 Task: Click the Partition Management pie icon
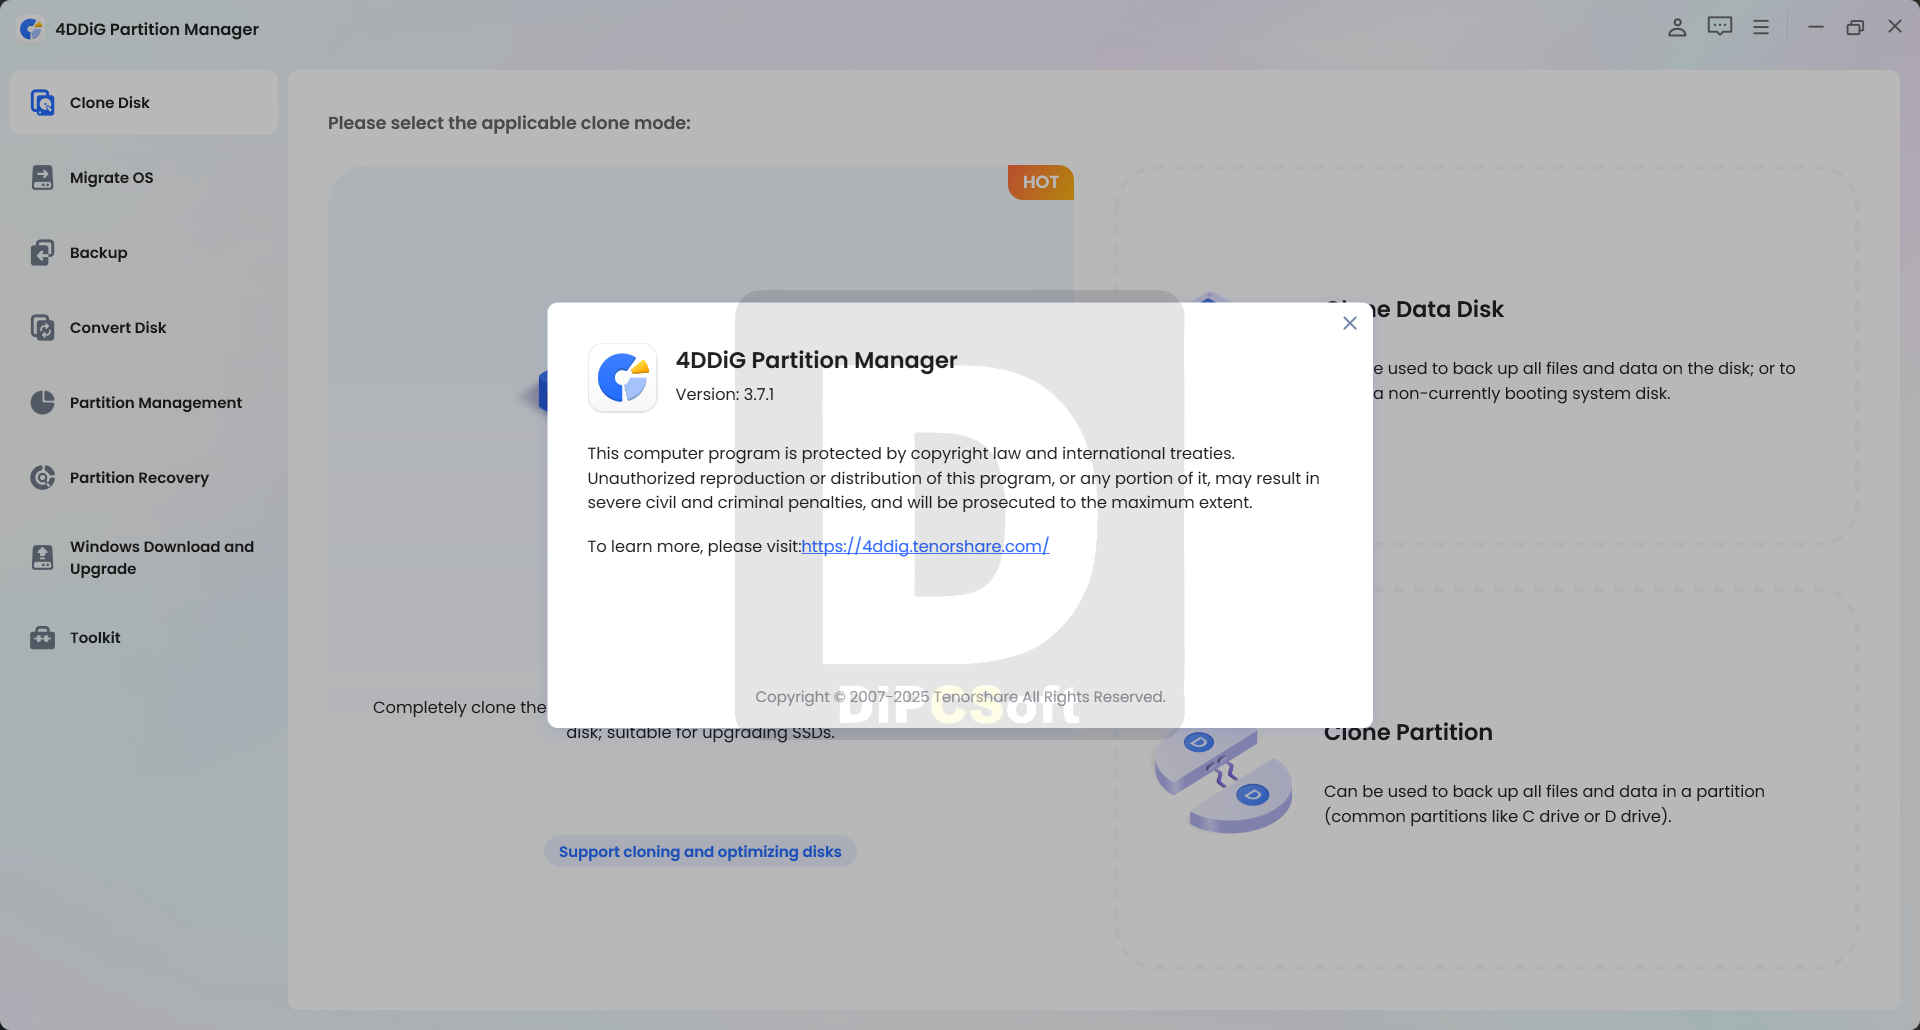coord(42,402)
